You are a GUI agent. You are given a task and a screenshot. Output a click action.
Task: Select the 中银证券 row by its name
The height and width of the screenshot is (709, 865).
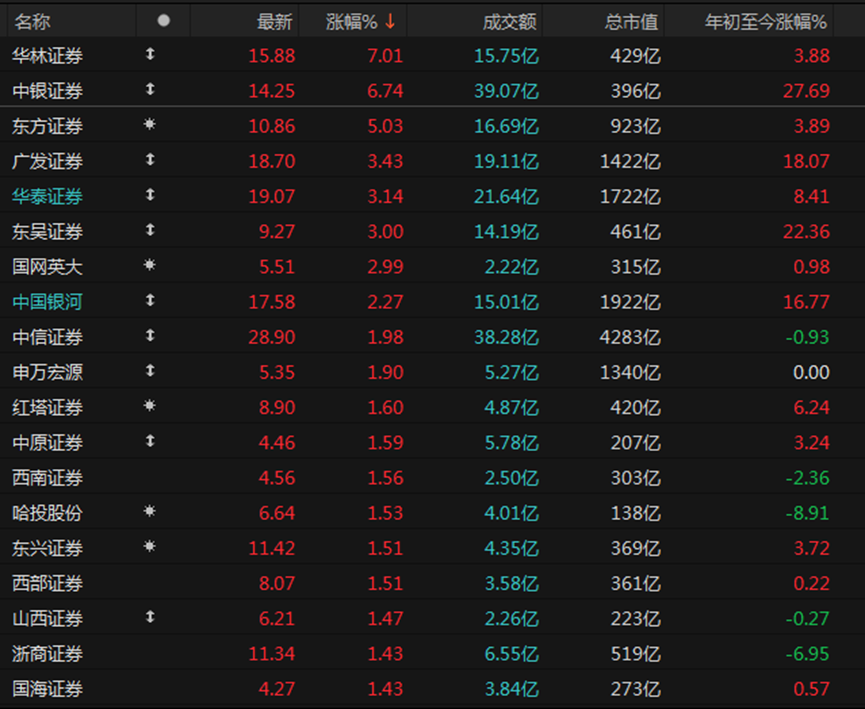point(47,91)
